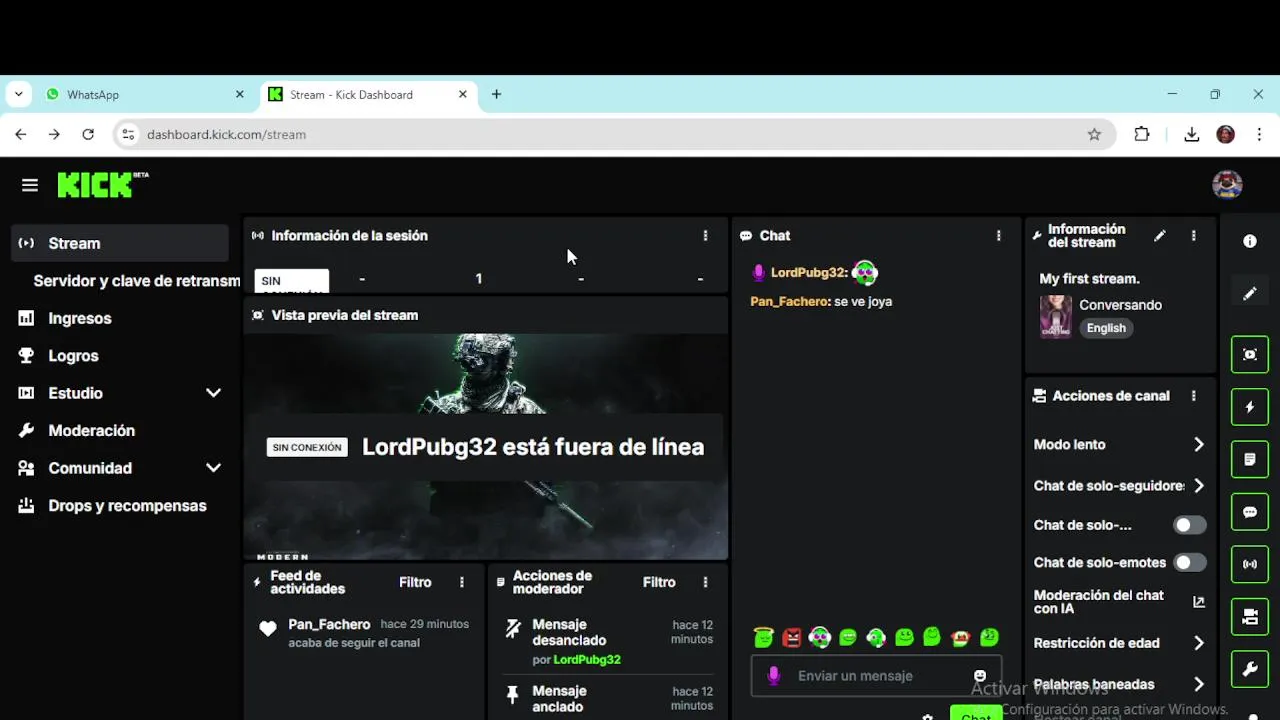Viewport: 1280px width, 720px height.
Task: Open the Feed de actividades Filtro
Action: click(x=415, y=582)
